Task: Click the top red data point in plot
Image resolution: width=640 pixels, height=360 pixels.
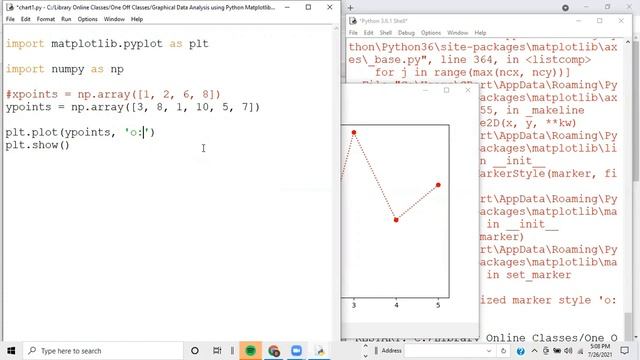Action: pyautogui.click(x=354, y=133)
